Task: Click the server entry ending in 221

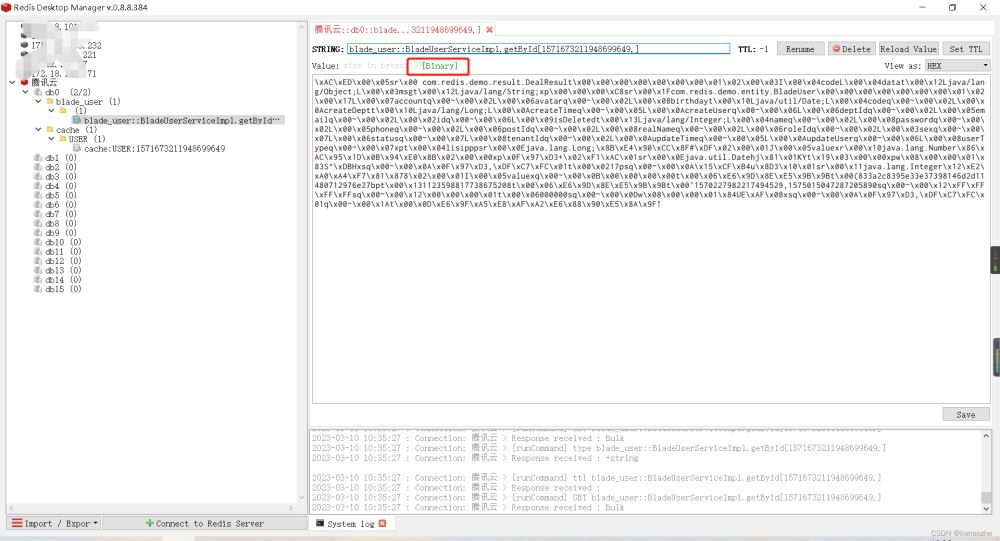Action: coord(89,55)
